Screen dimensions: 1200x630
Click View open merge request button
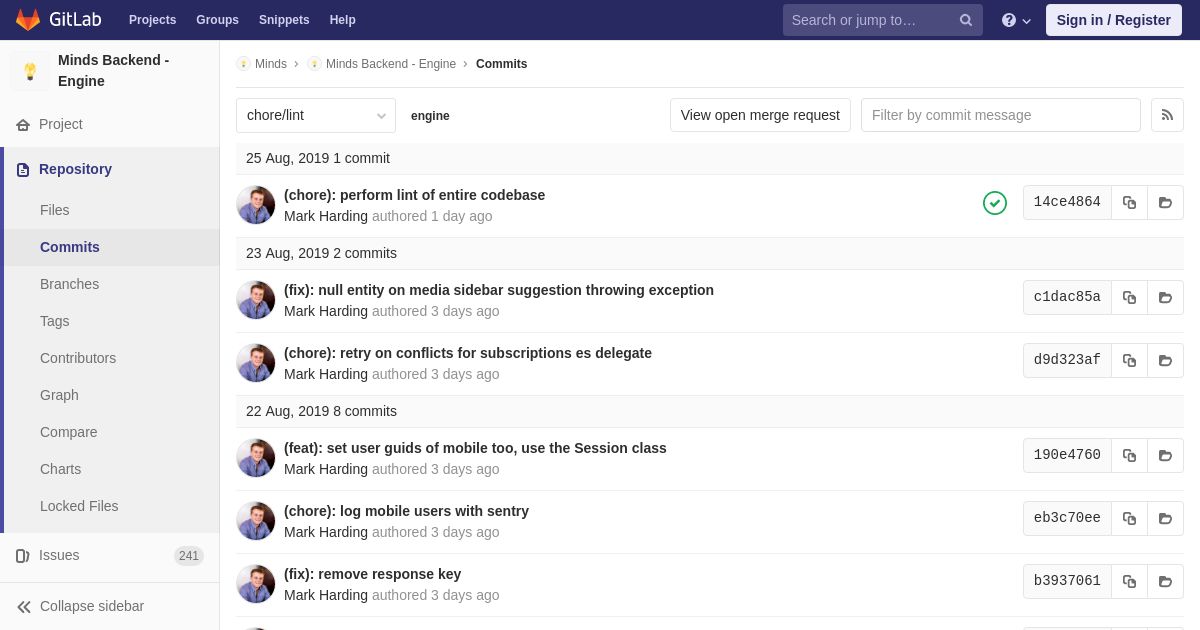click(760, 115)
